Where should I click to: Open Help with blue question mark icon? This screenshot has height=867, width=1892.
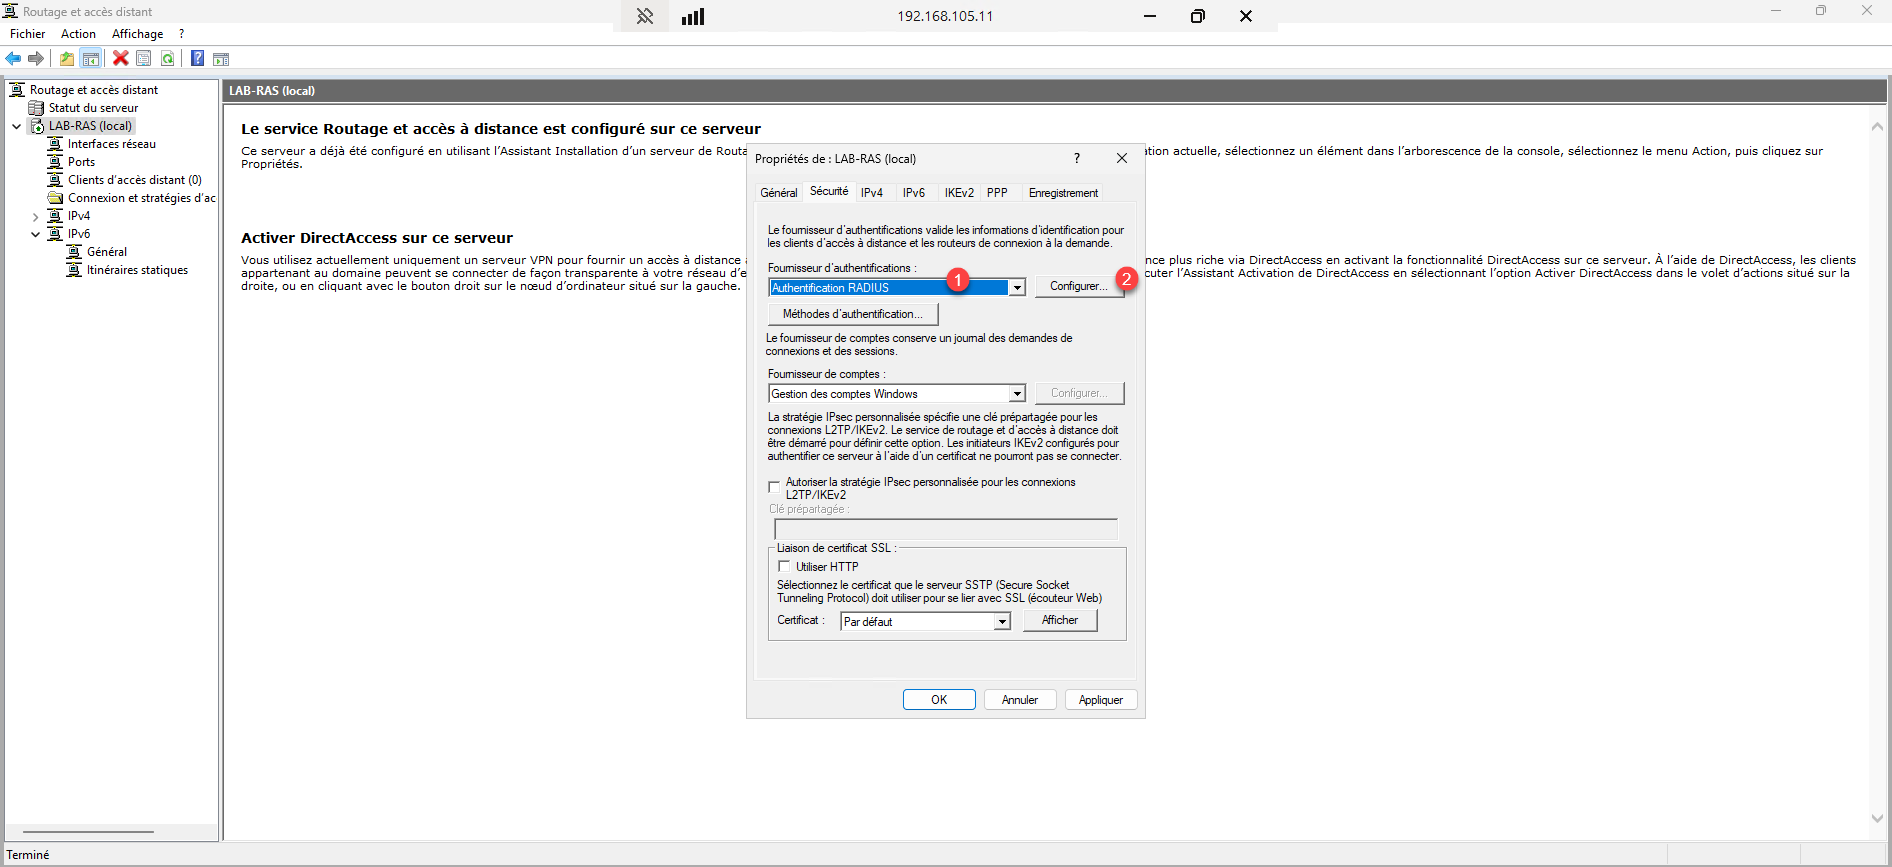197,59
